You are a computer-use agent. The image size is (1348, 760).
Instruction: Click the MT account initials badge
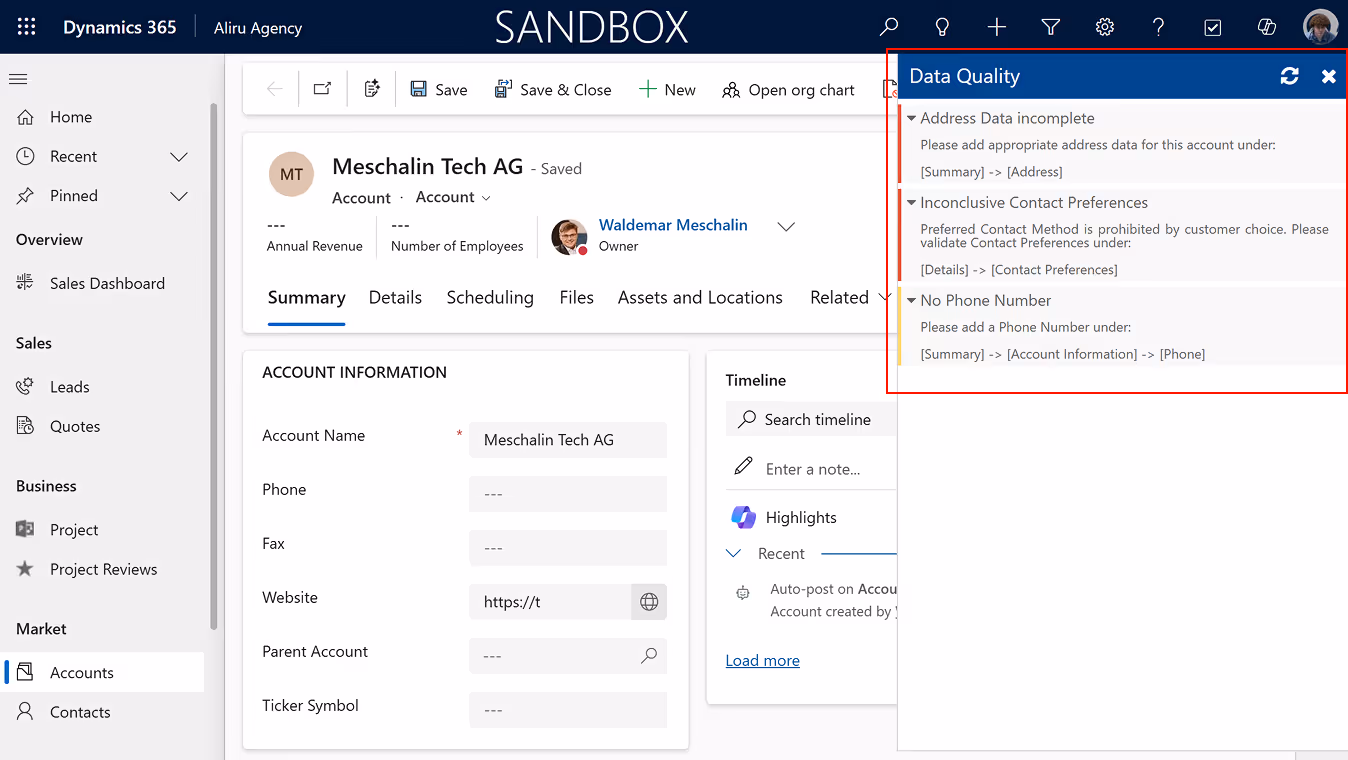(291, 174)
